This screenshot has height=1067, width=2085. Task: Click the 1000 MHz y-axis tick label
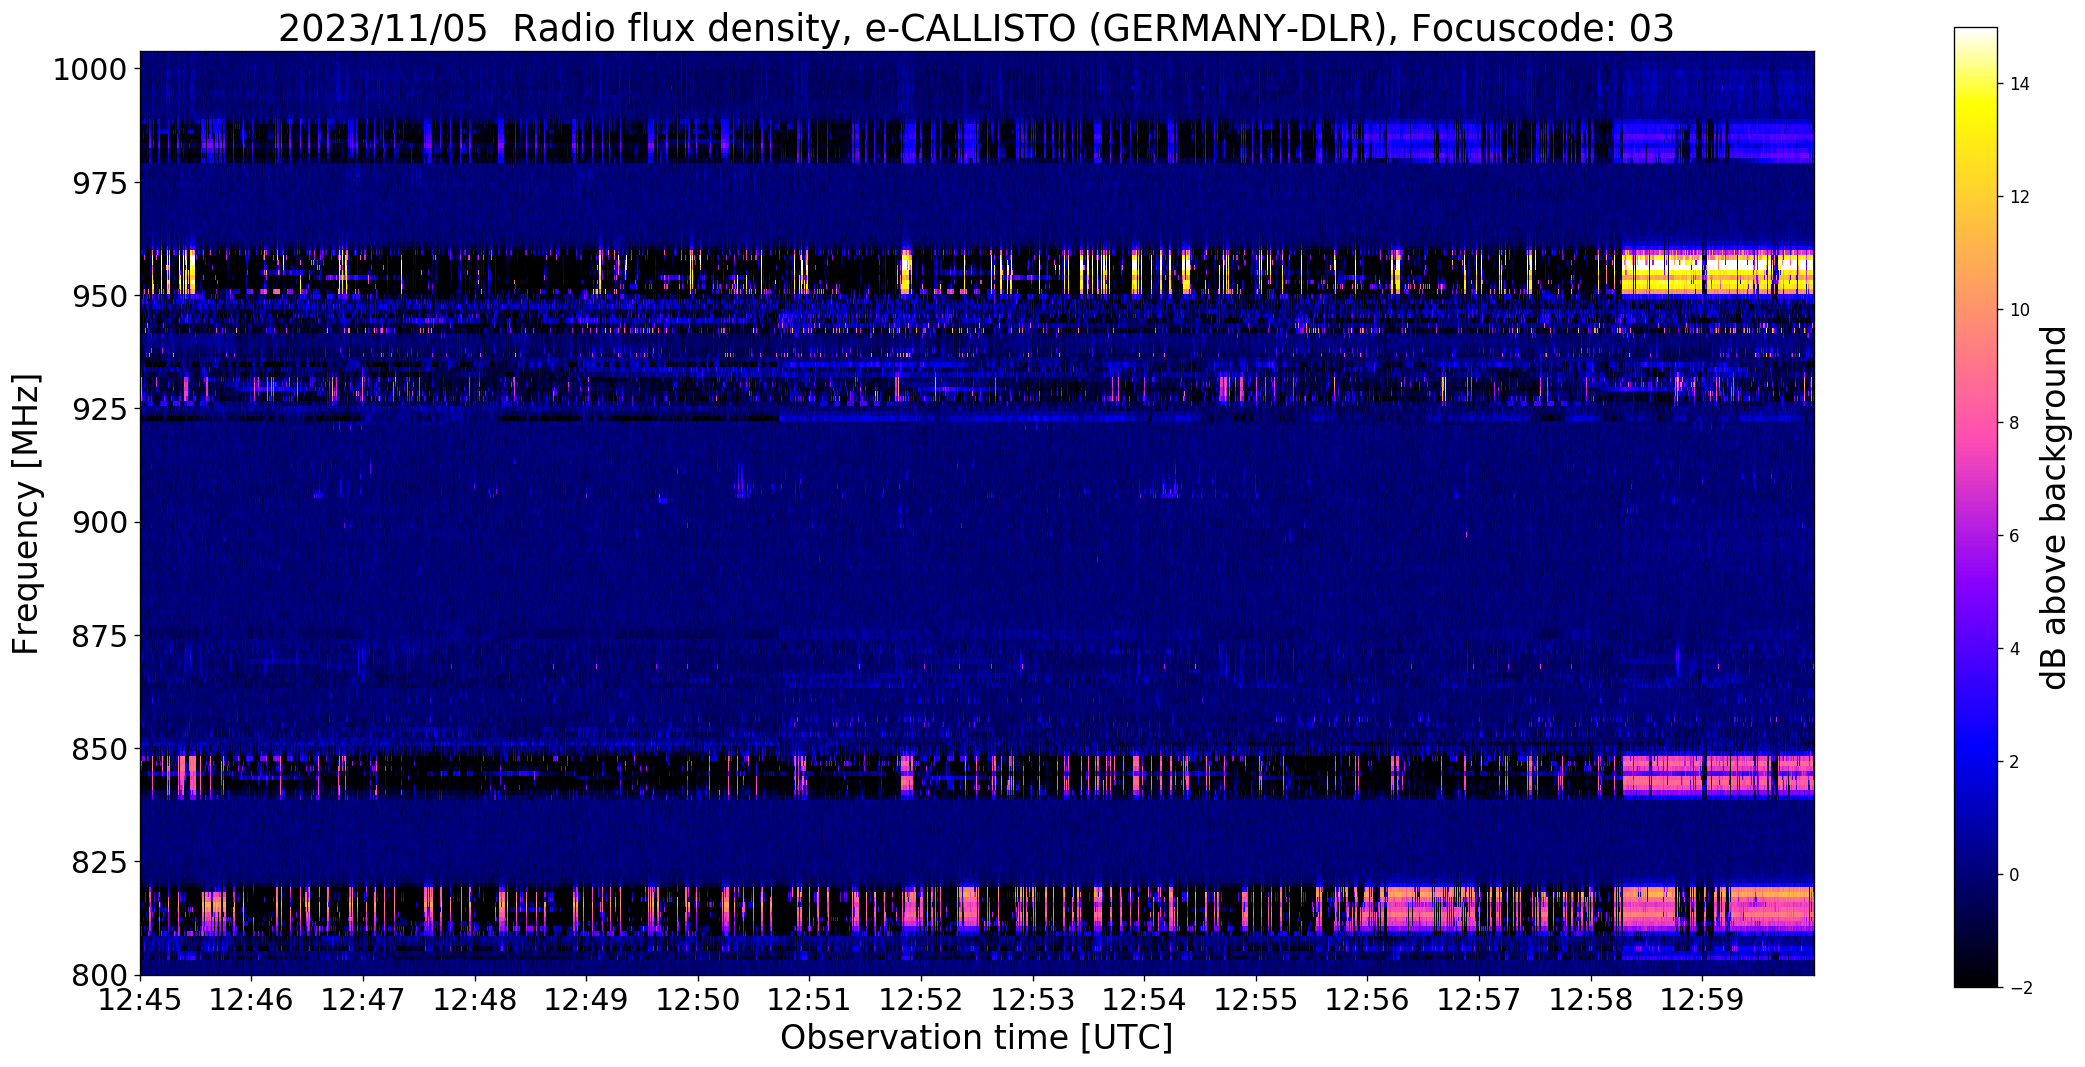click(90, 70)
